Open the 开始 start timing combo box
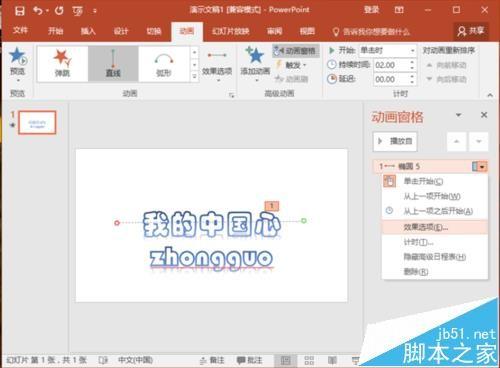The image size is (500, 368). click(388, 51)
